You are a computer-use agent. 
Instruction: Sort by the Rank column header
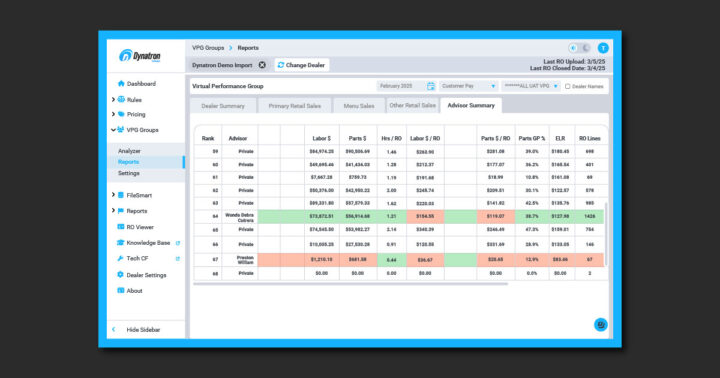click(208, 138)
